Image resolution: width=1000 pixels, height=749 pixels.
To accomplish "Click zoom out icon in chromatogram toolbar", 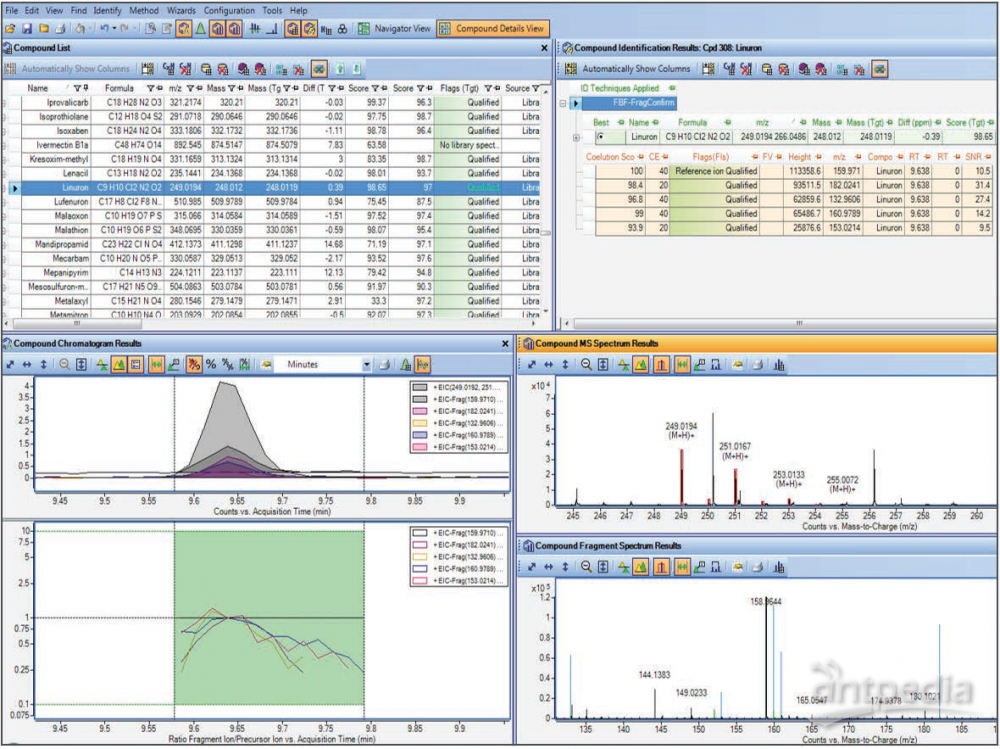I will (63, 365).
